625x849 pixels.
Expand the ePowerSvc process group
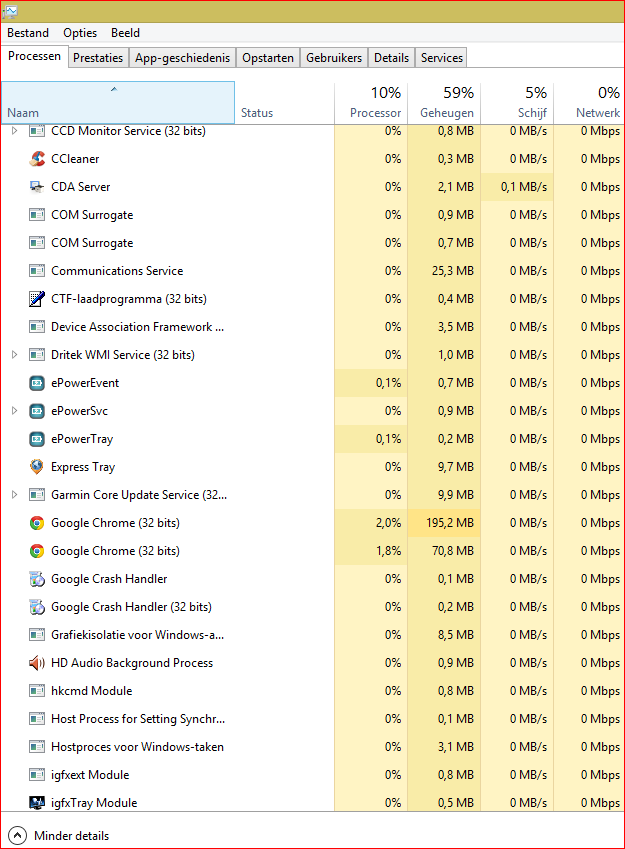point(14,411)
